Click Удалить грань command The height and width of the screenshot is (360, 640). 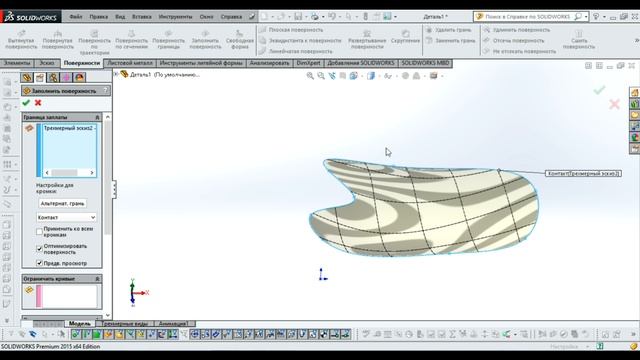pyautogui.click(x=449, y=30)
